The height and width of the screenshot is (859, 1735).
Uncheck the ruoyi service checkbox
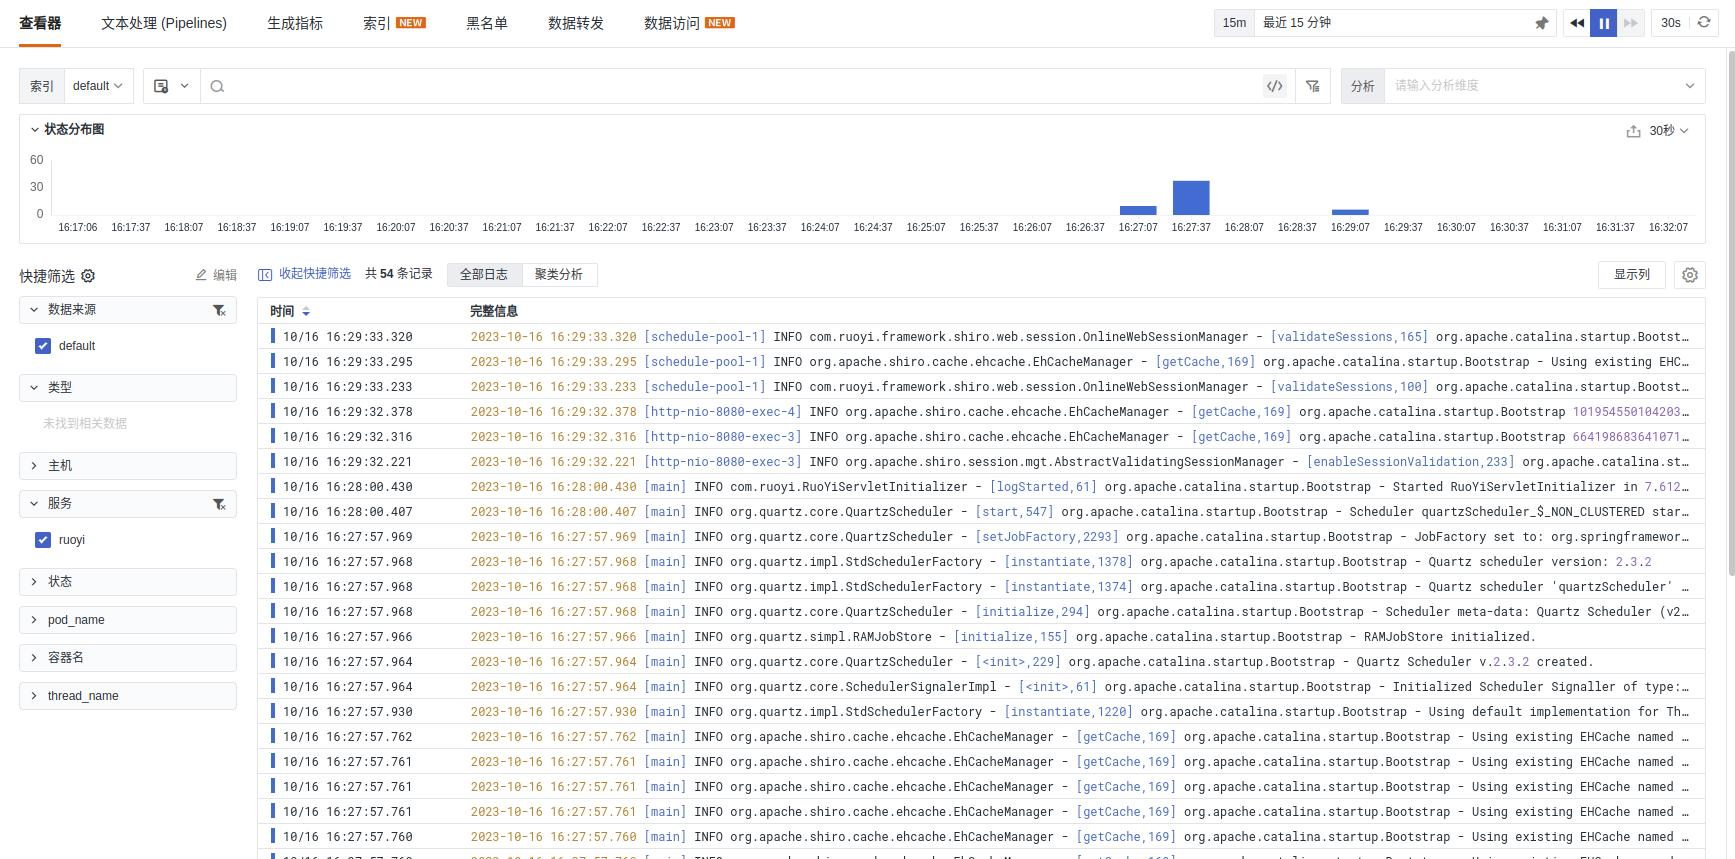(43, 540)
